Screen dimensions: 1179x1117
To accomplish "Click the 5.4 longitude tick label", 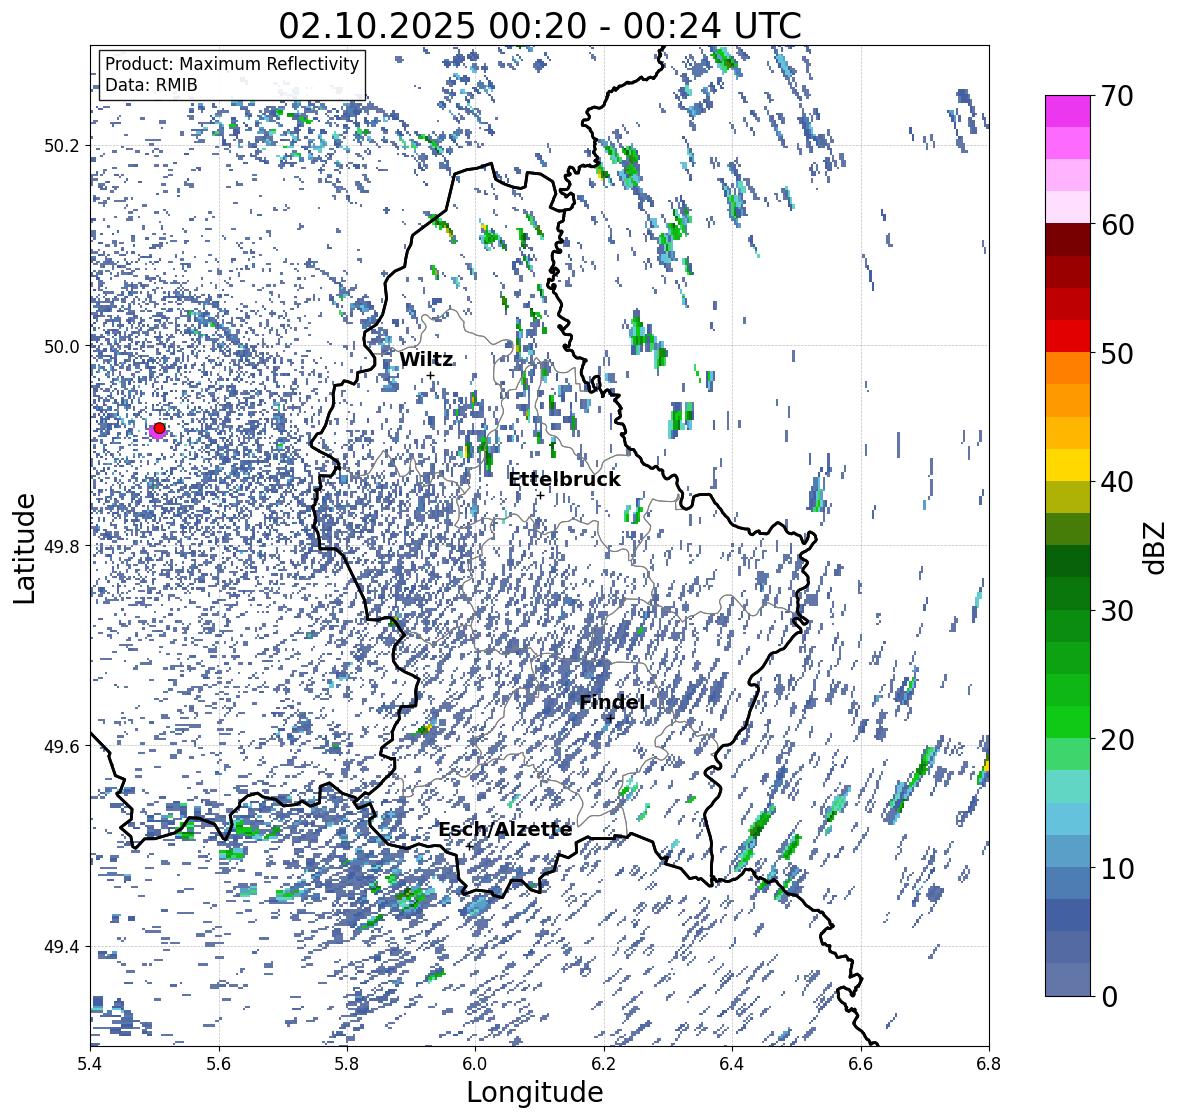I will tap(89, 1064).
